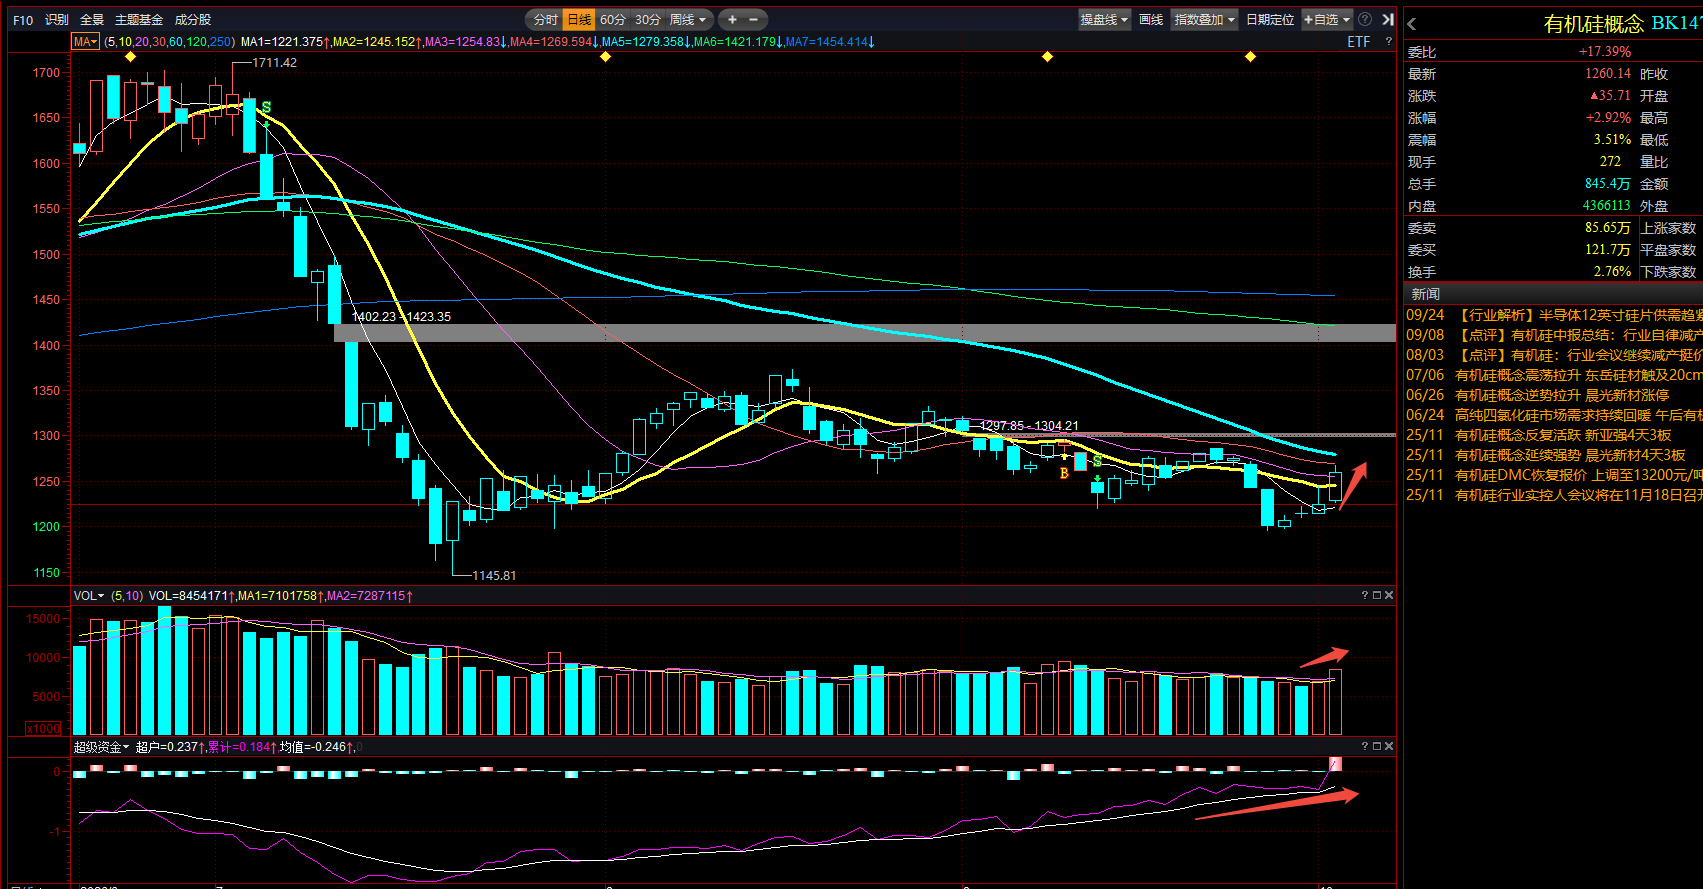Click 画线 drawing tools button
The width and height of the screenshot is (1703, 889).
tap(1152, 19)
